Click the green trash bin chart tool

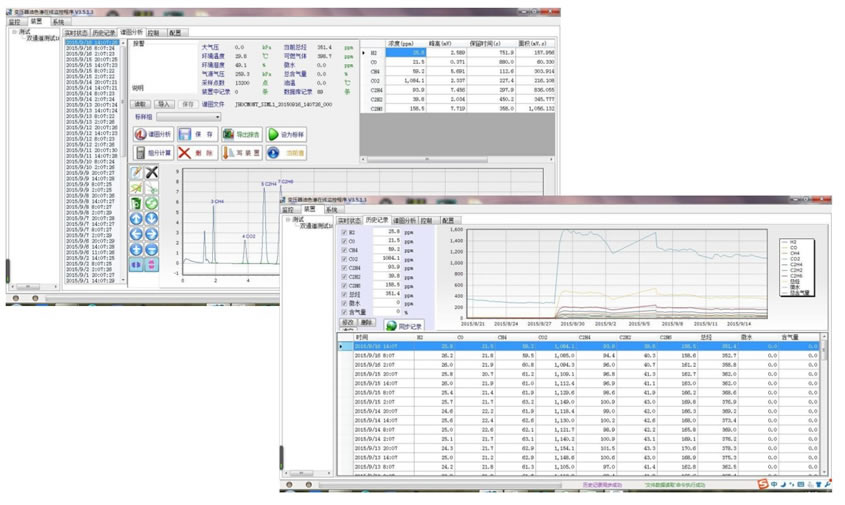pyautogui.click(x=136, y=204)
